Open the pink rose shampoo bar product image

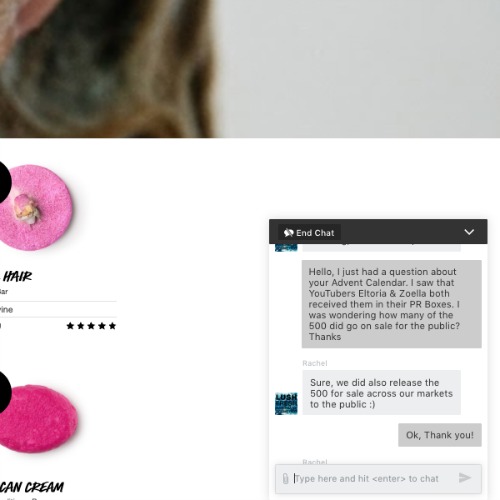coord(36,207)
